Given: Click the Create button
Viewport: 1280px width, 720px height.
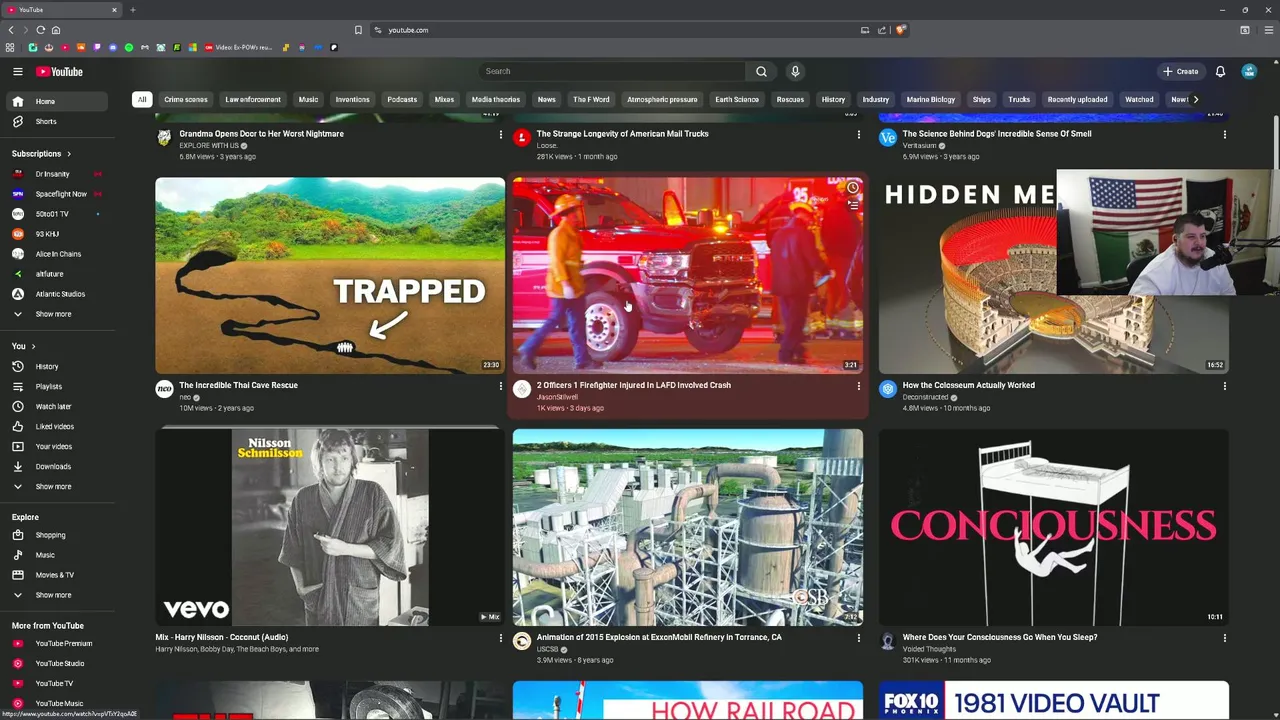Looking at the screenshot, I should click(x=1180, y=71).
